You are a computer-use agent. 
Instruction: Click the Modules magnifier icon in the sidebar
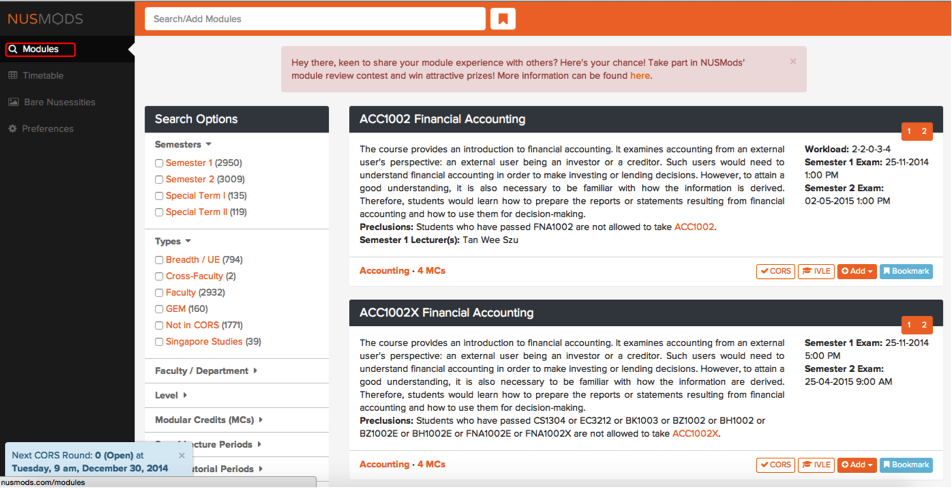pos(13,49)
